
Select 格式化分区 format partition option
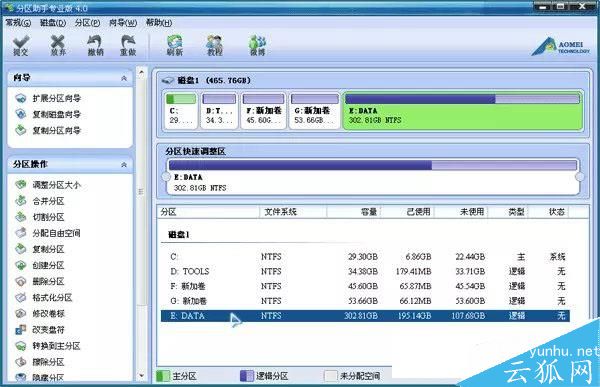(52, 297)
